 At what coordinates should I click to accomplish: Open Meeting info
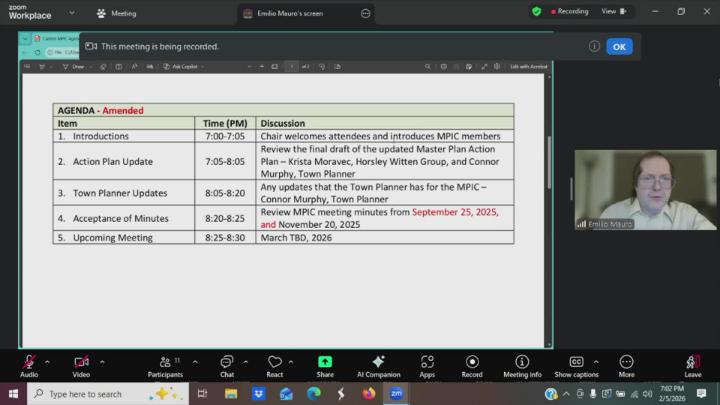tap(522, 362)
